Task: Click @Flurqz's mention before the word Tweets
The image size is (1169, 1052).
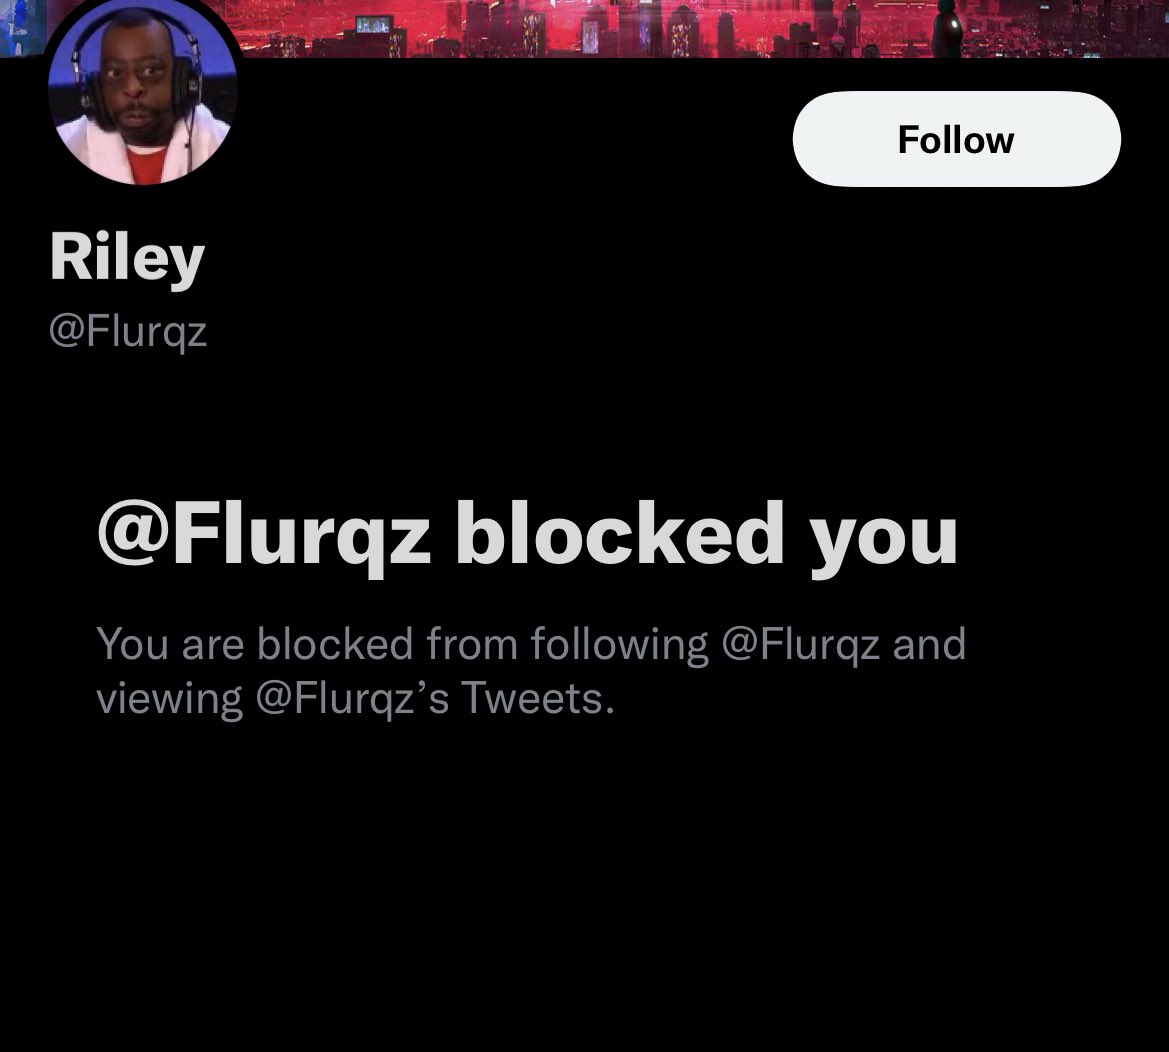Action: pos(352,699)
